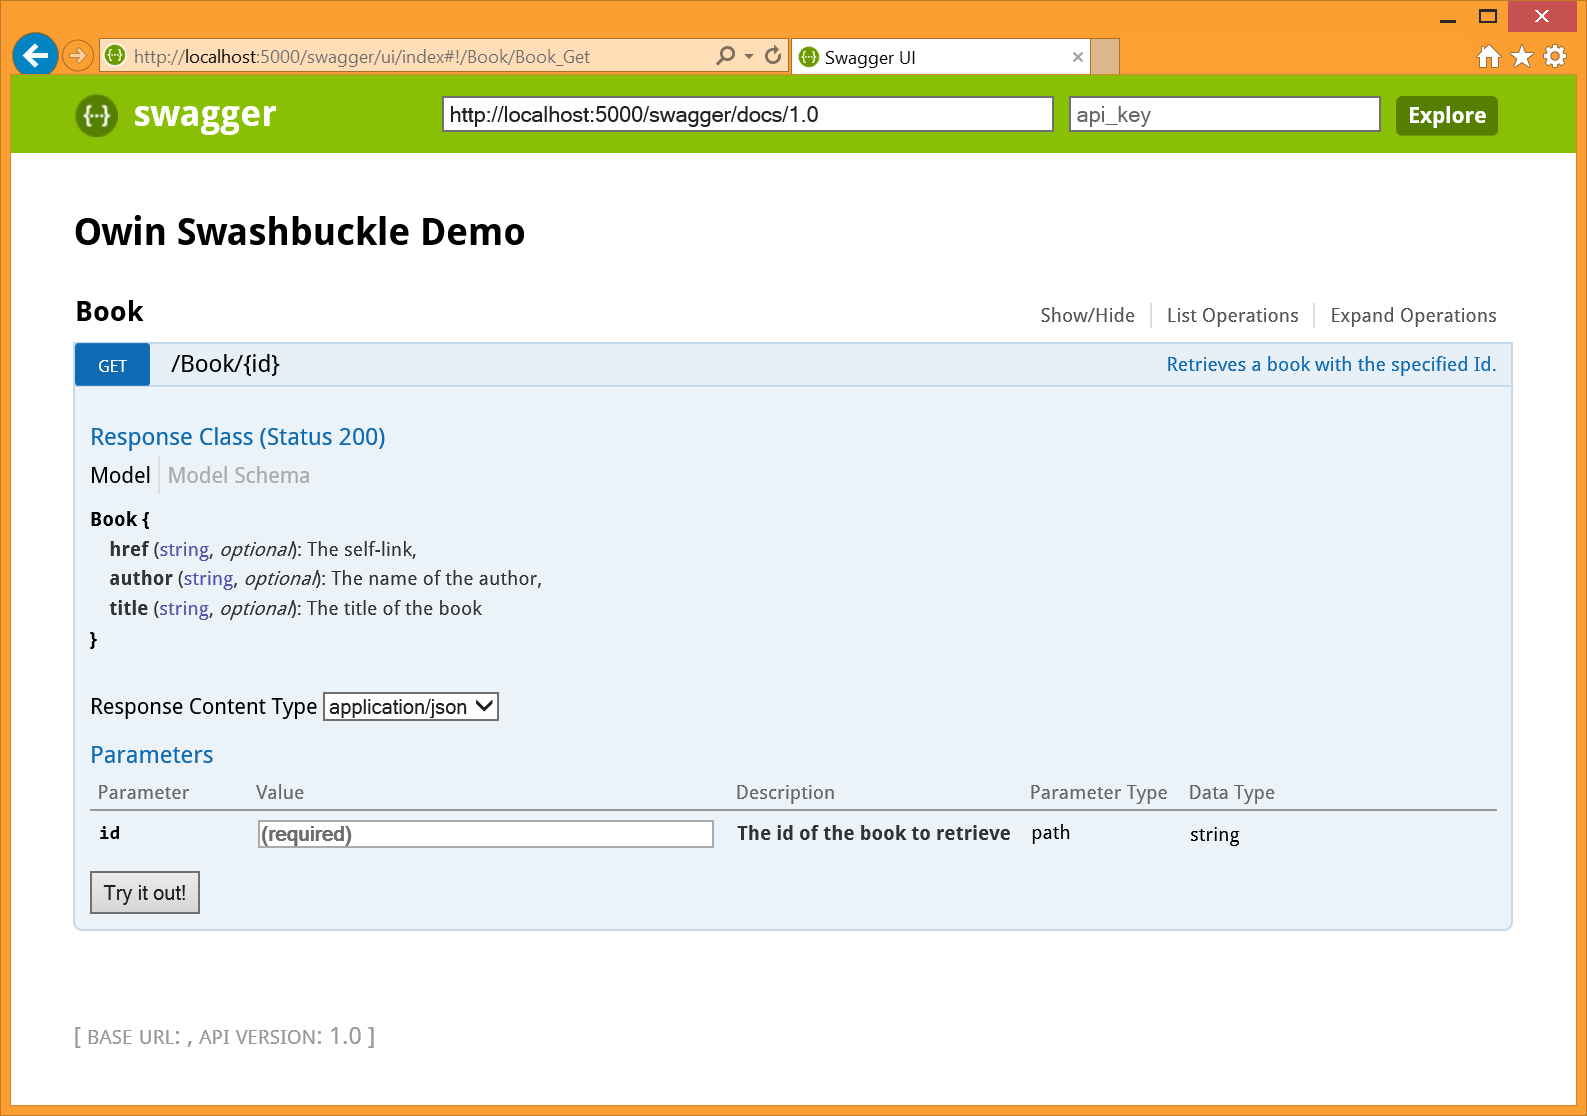The height and width of the screenshot is (1116, 1587).
Task: Click the 'Parameters' heading
Action: (151, 755)
